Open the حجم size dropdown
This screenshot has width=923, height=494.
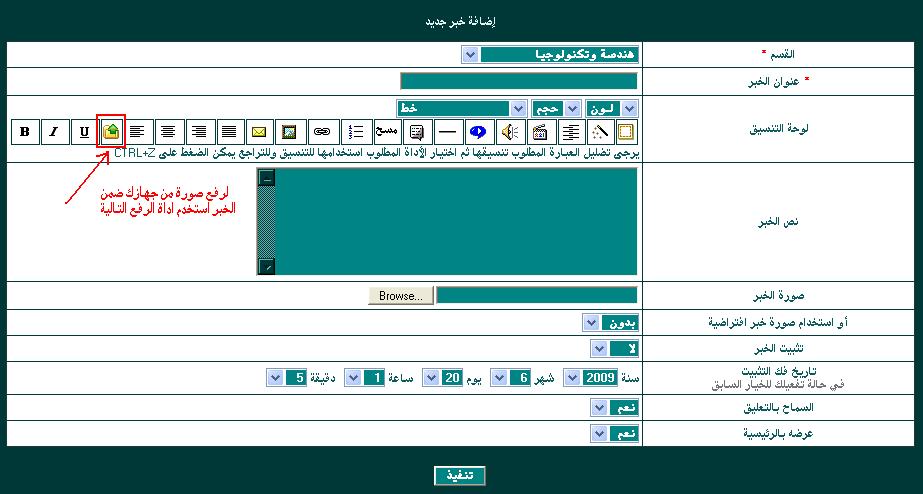572,108
